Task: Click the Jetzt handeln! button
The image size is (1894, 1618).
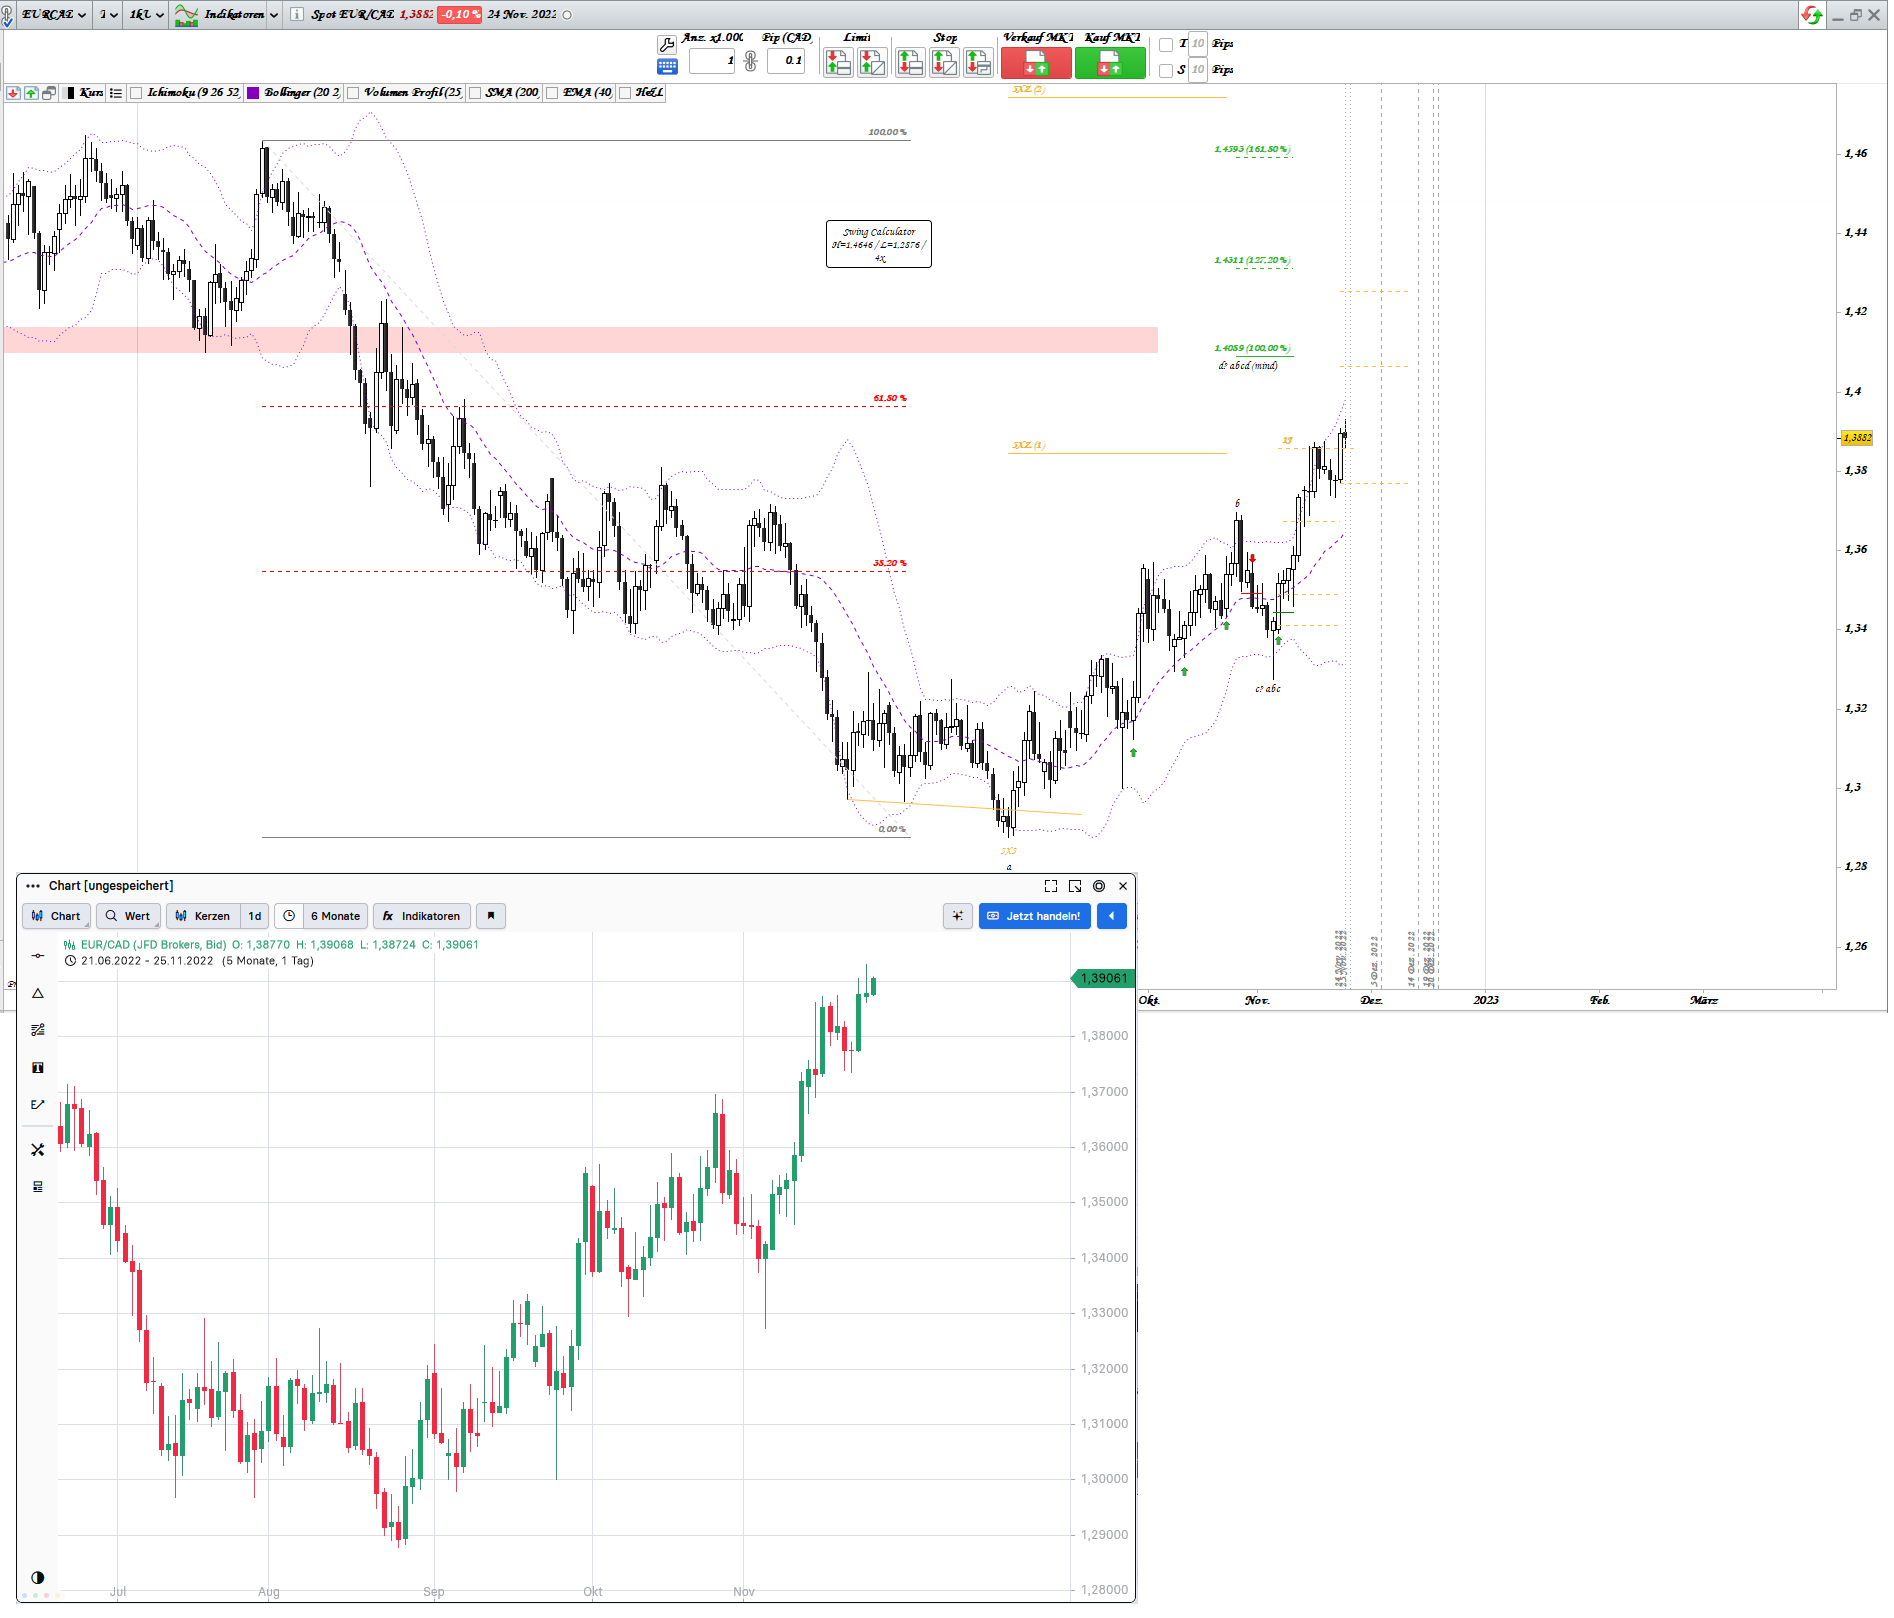Action: click(x=1034, y=916)
